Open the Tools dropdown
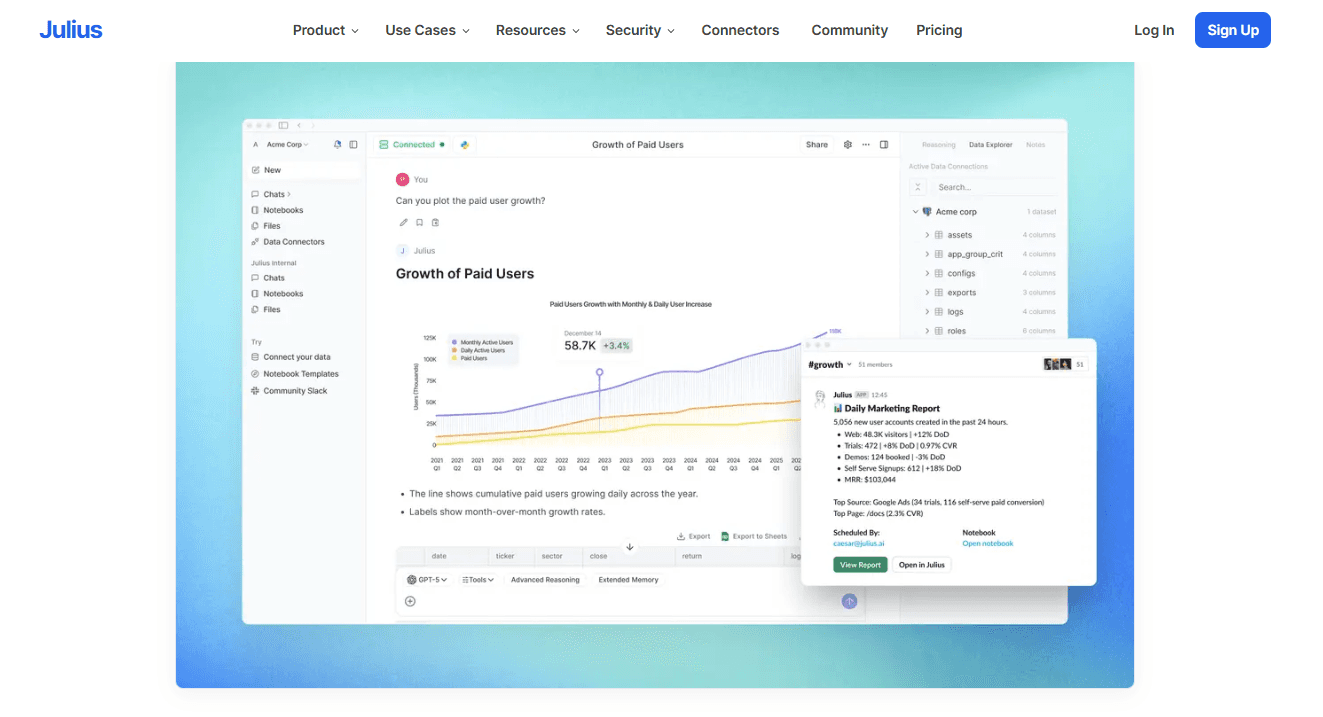1323x717 pixels. pos(478,580)
